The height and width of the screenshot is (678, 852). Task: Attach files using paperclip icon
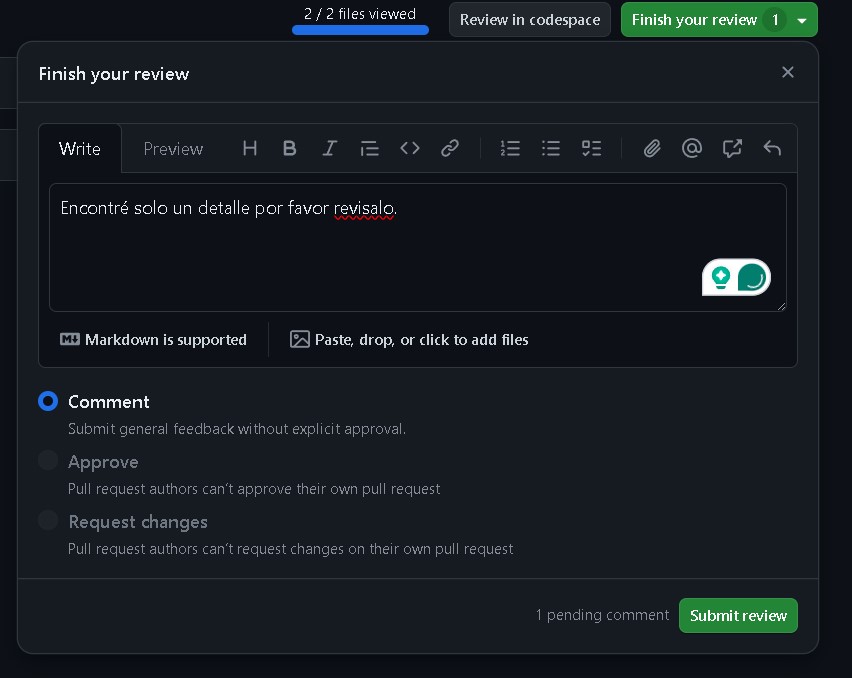coord(652,149)
